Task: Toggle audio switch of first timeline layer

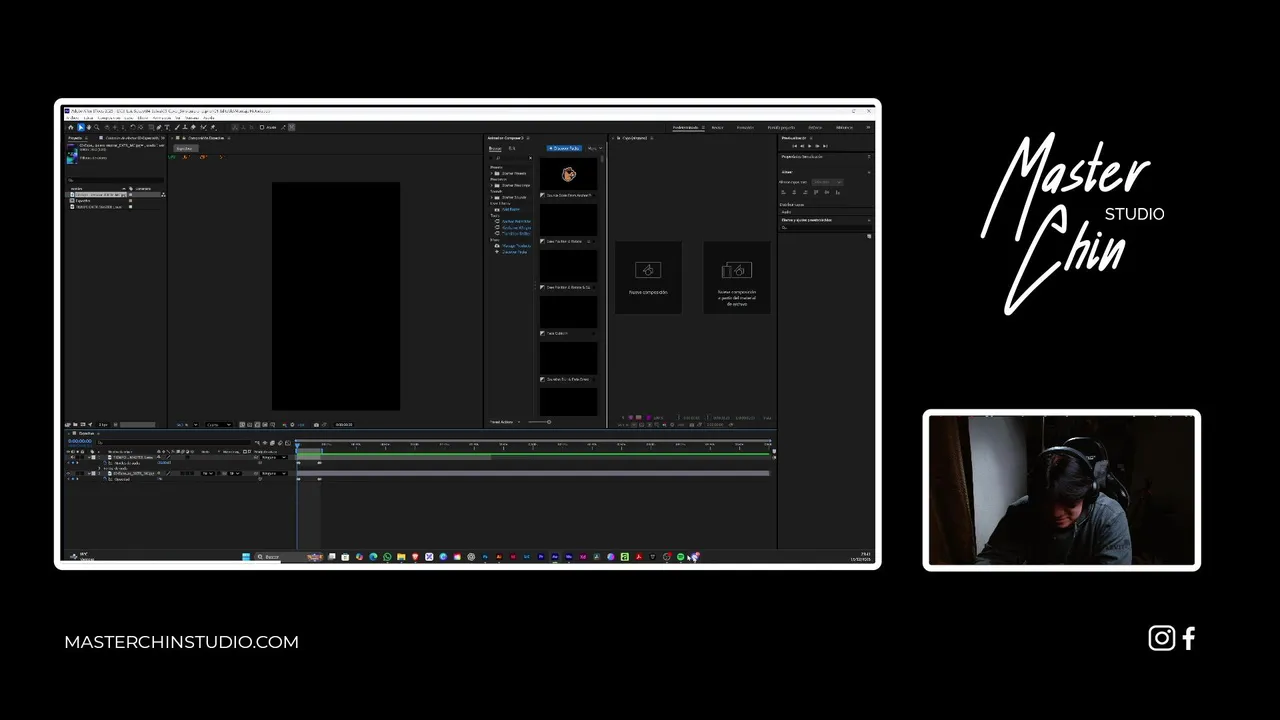Action: click(73, 457)
